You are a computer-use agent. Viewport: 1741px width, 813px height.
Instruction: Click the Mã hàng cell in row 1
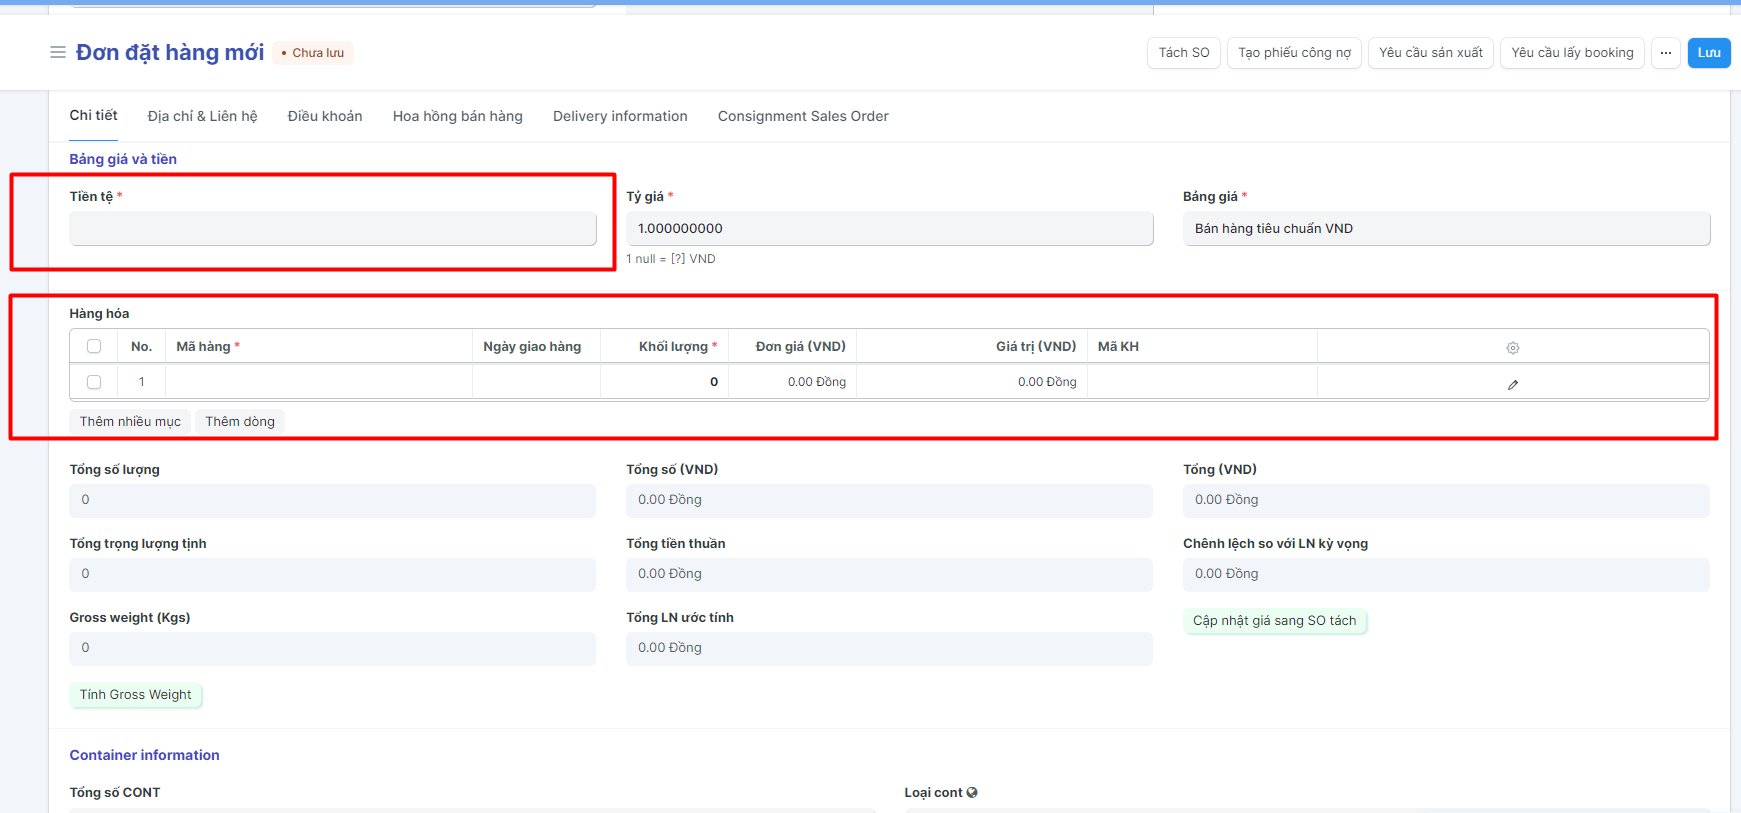pos(318,382)
